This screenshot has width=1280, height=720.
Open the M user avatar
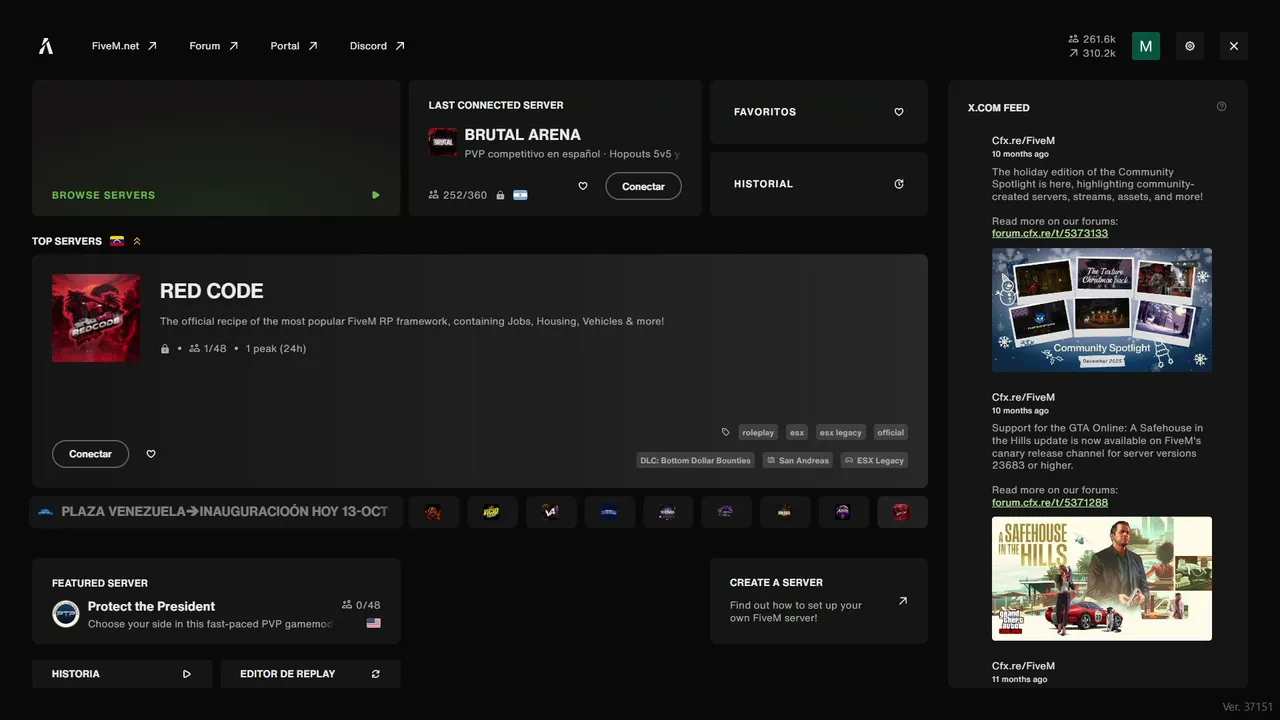tap(1146, 46)
